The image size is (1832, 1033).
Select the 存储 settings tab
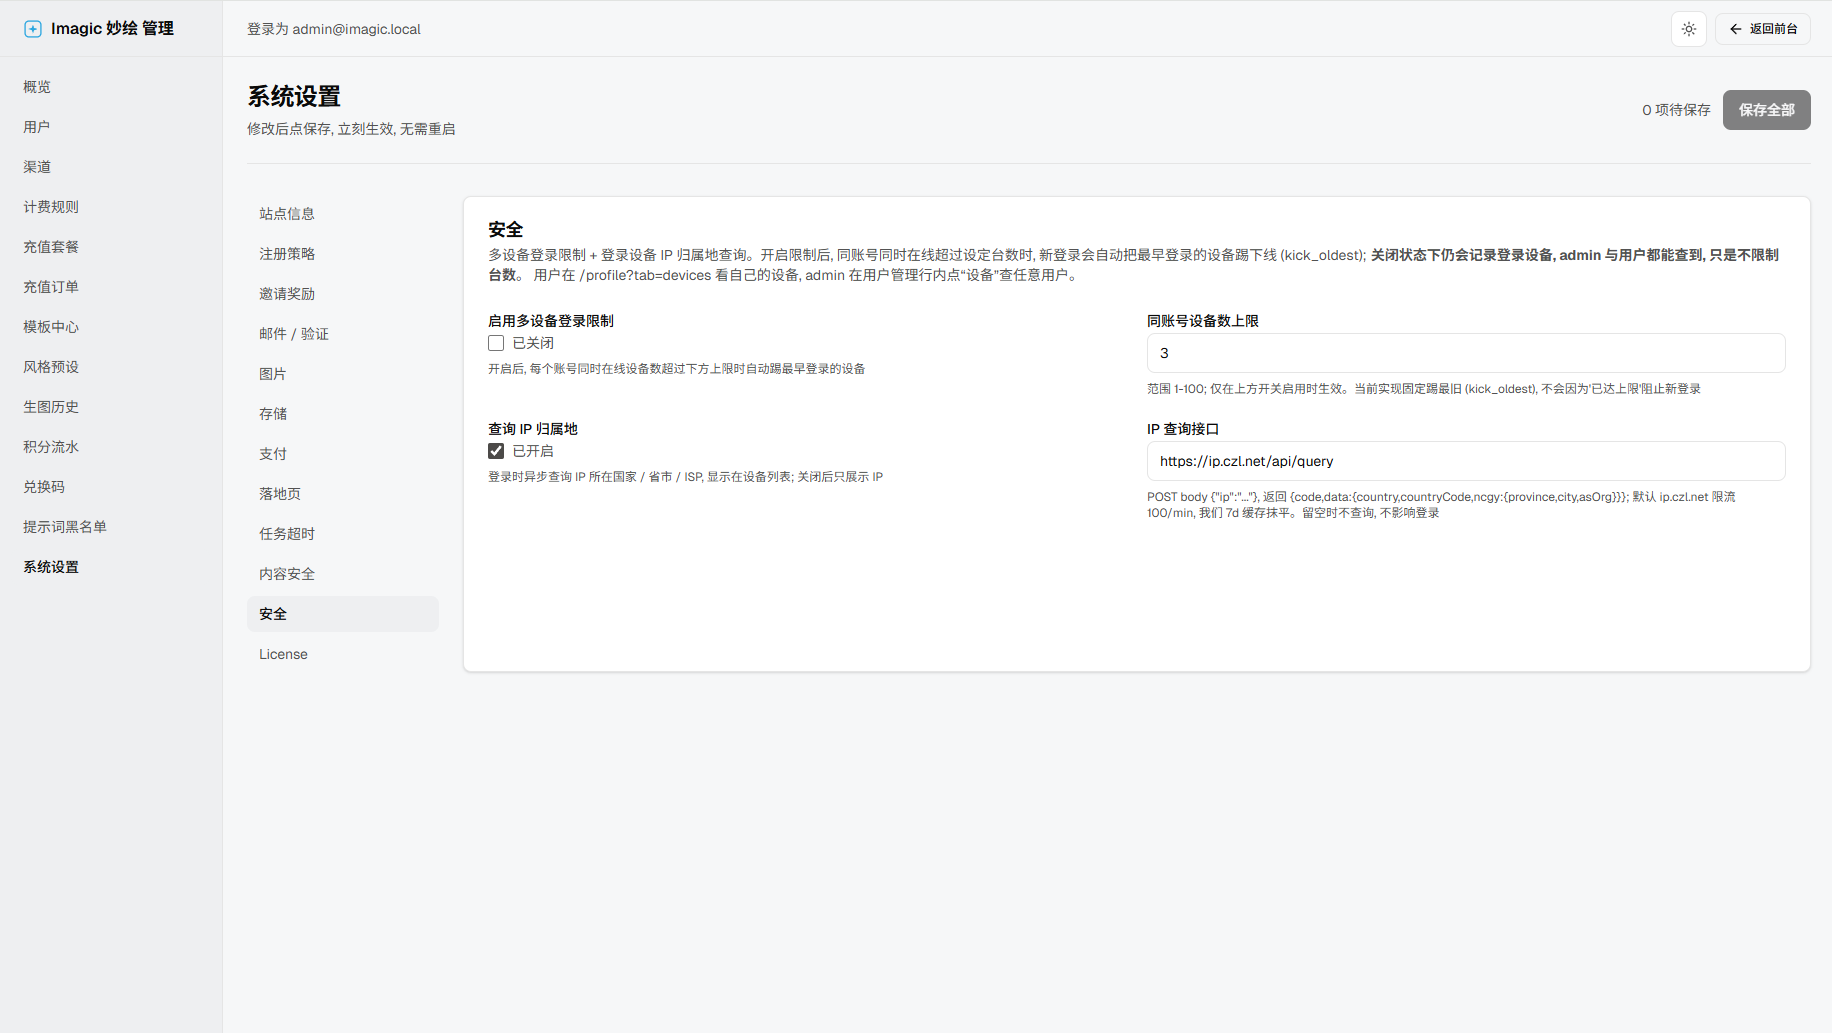pos(343,414)
